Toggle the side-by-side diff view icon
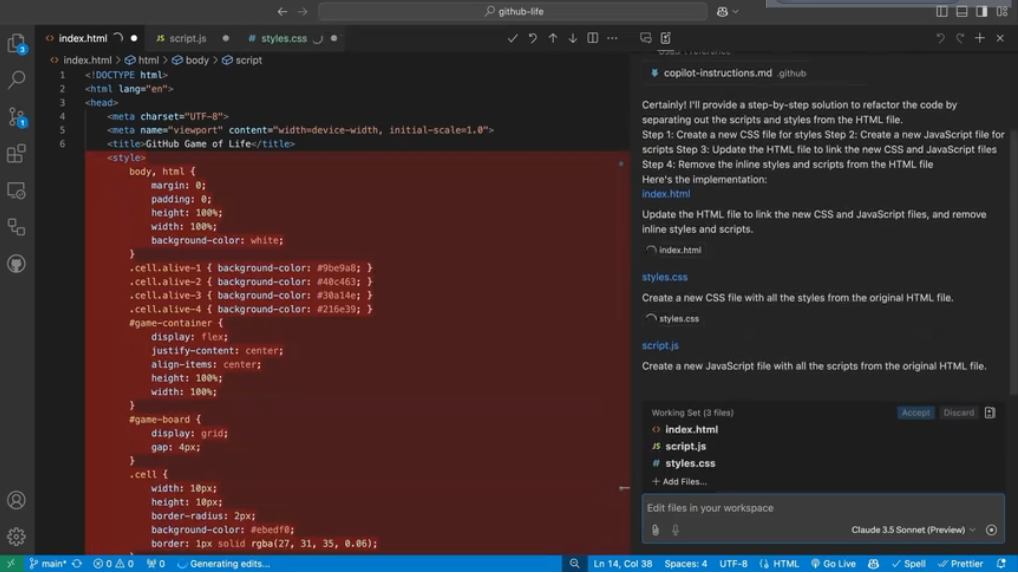The height and width of the screenshot is (573, 1018). point(593,38)
